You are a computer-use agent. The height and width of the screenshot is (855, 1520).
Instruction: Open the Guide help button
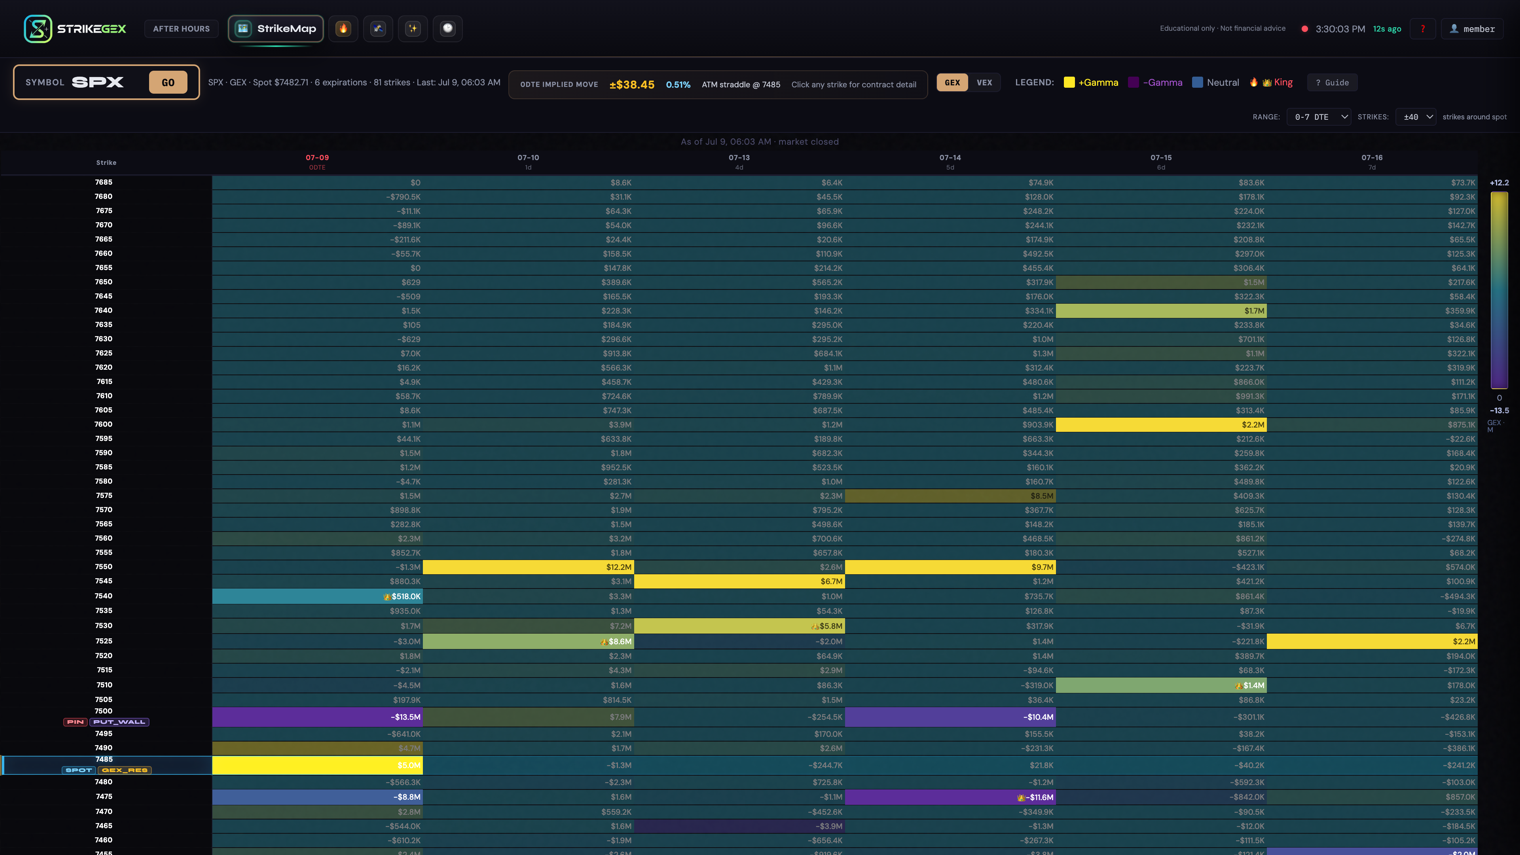tap(1332, 83)
